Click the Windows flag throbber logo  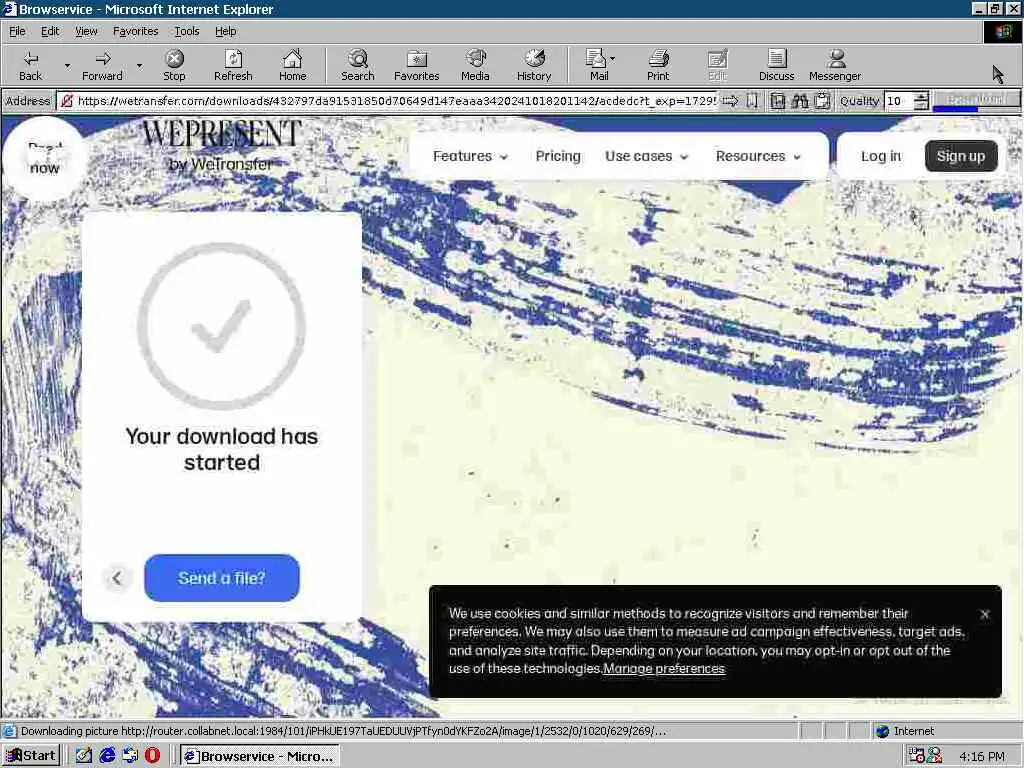point(1002,31)
